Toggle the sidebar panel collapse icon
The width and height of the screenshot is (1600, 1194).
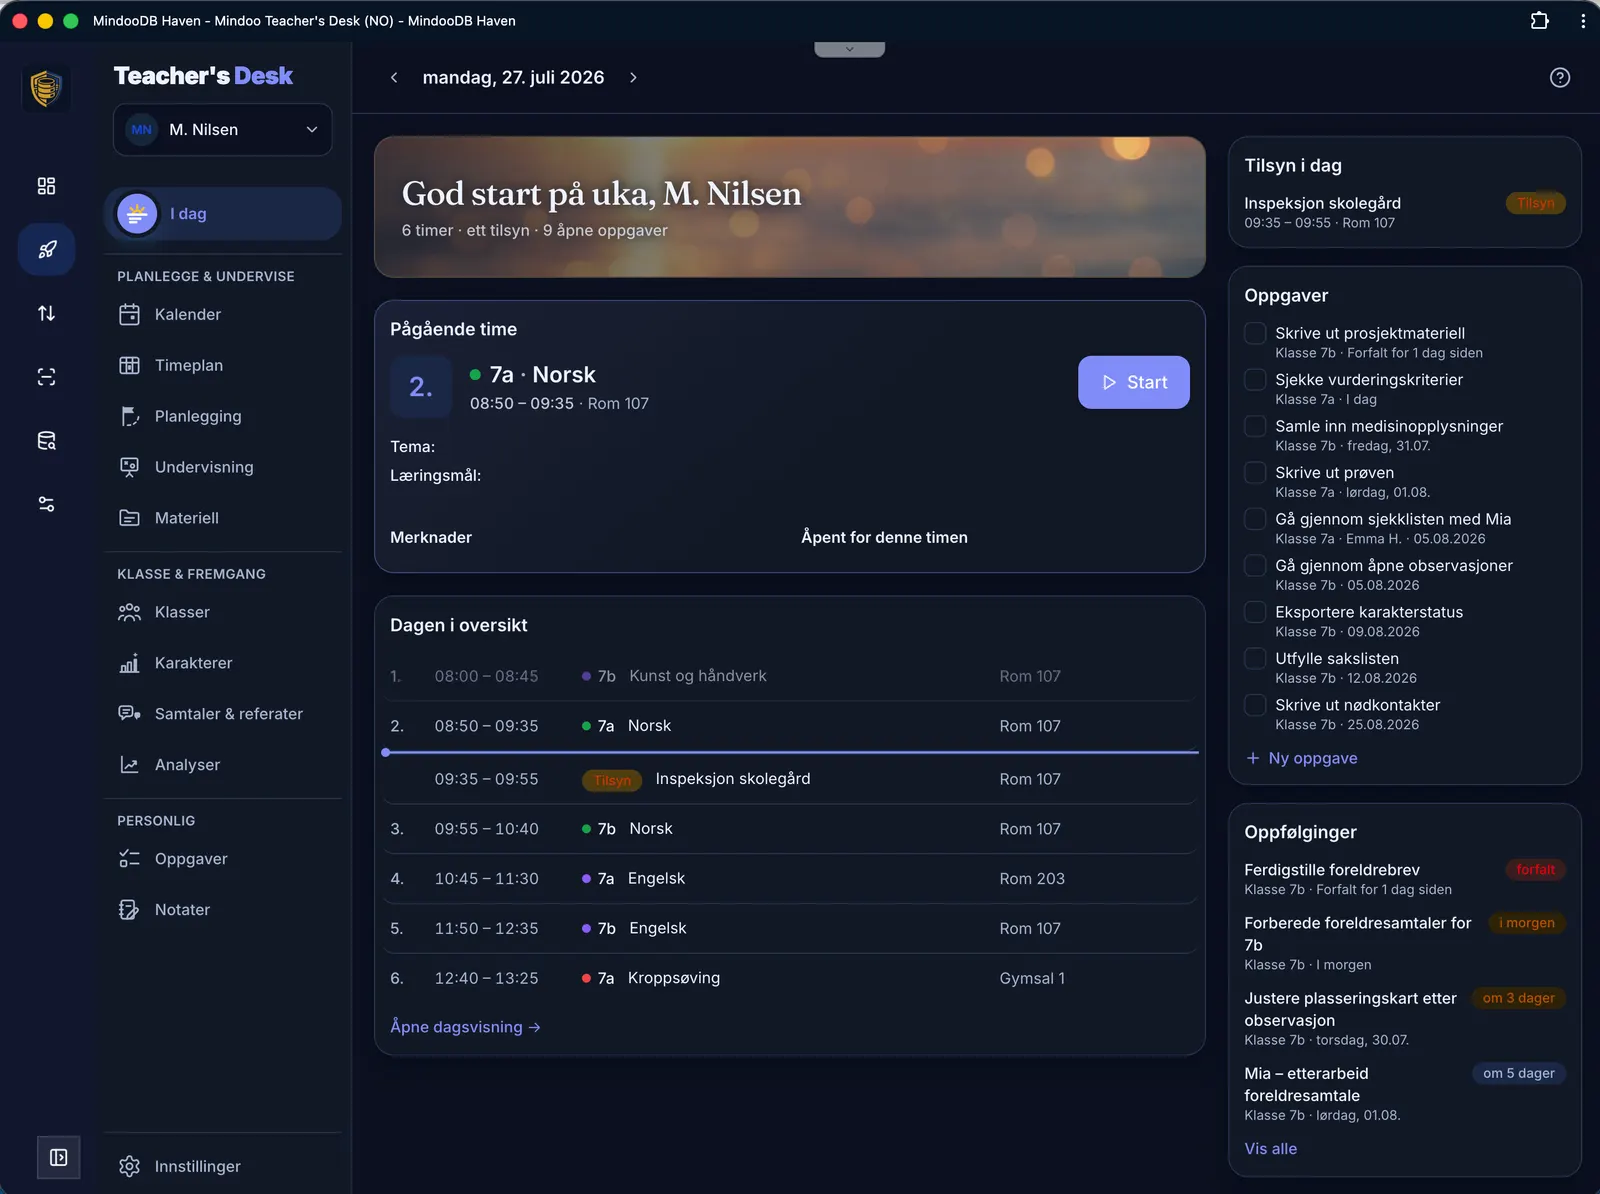[x=59, y=1157]
